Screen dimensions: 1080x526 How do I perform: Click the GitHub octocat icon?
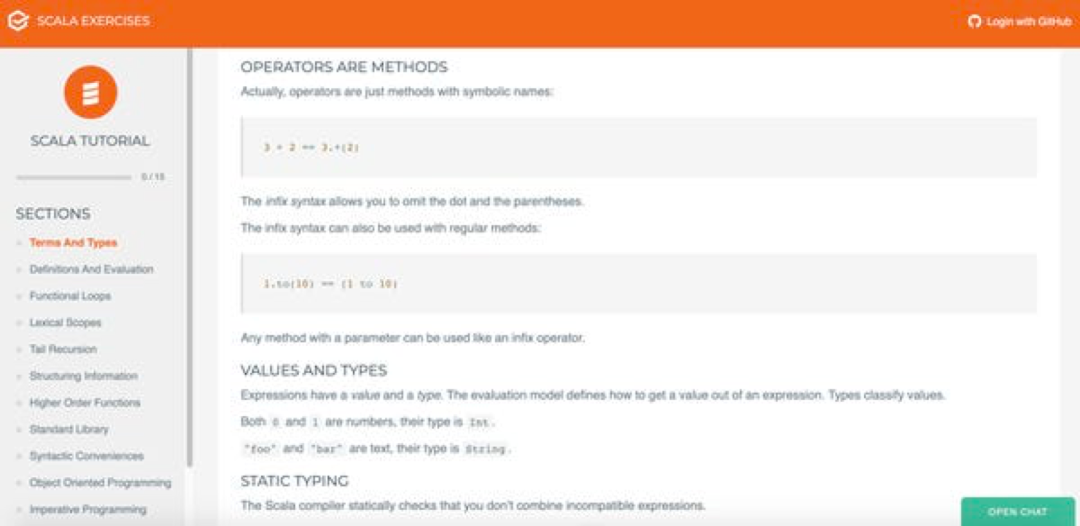tap(974, 21)
